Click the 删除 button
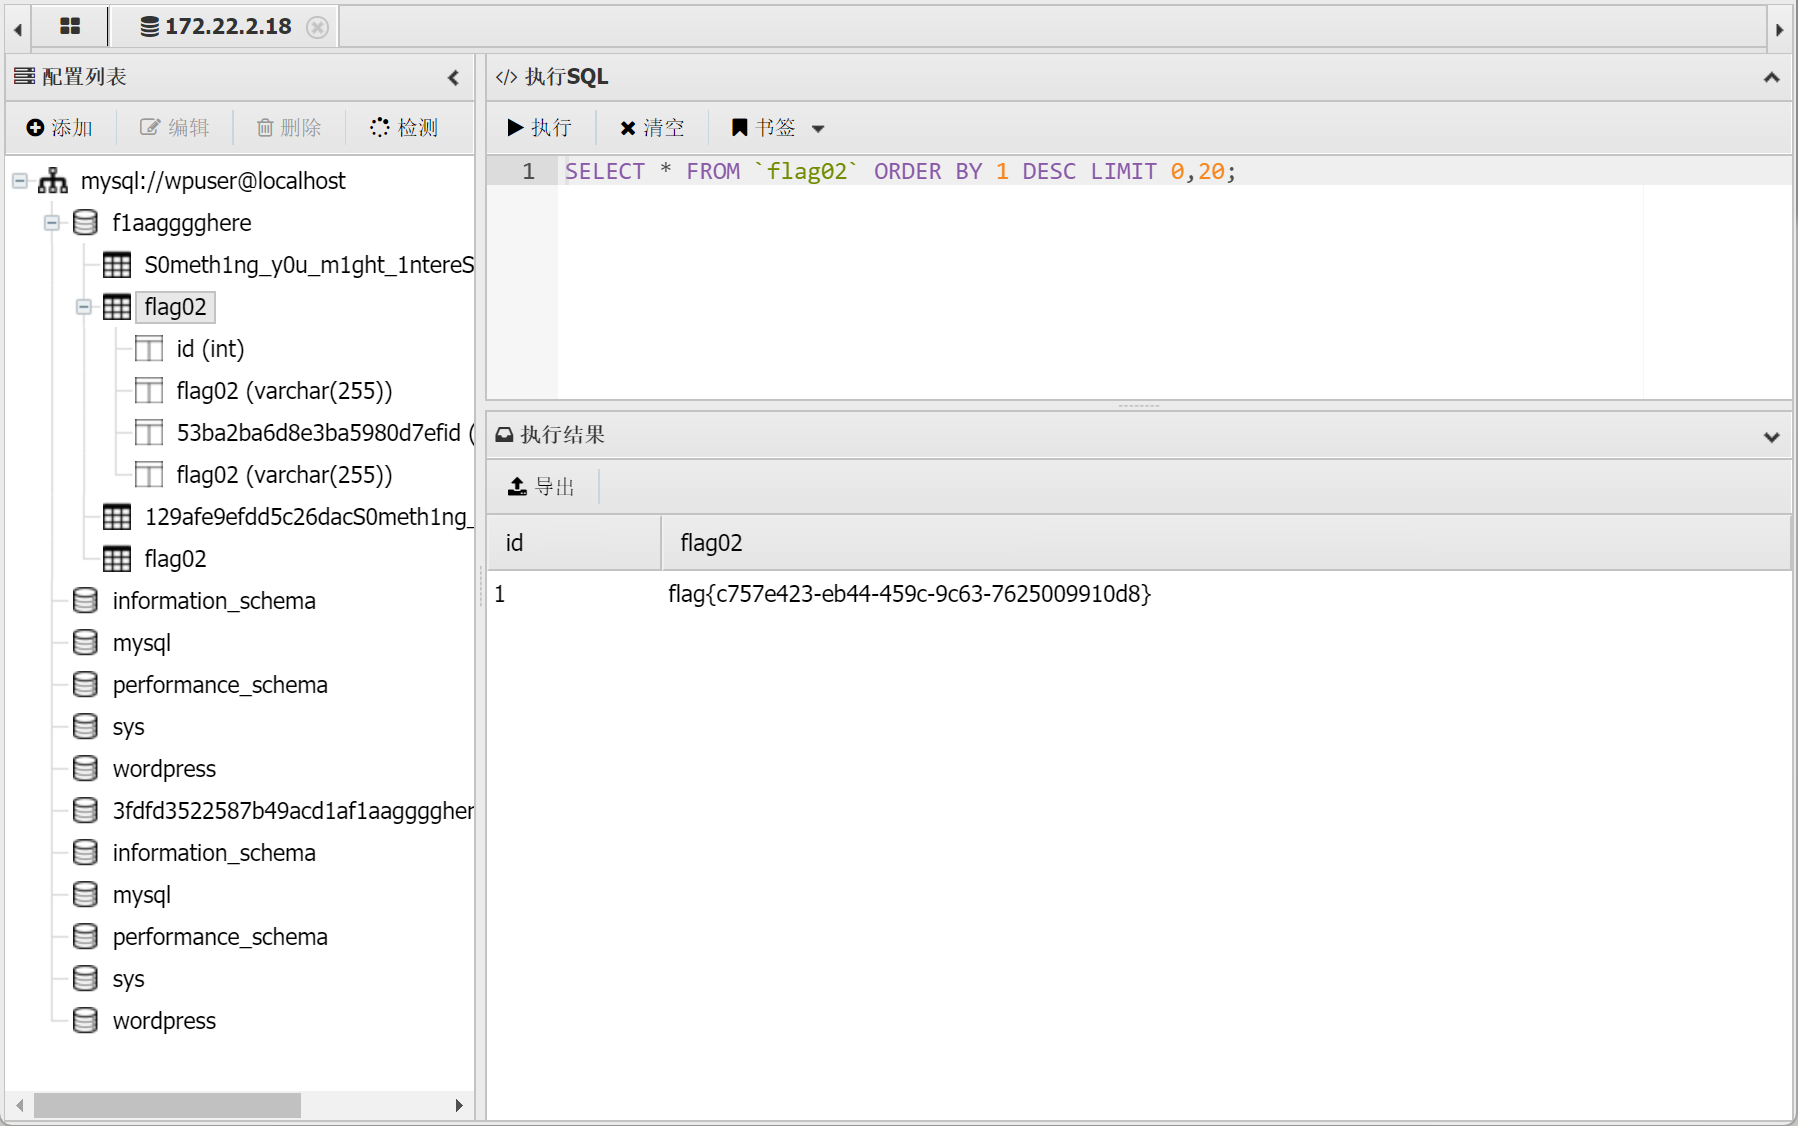The image size is (1798, 1126). [x=289, y=127]
